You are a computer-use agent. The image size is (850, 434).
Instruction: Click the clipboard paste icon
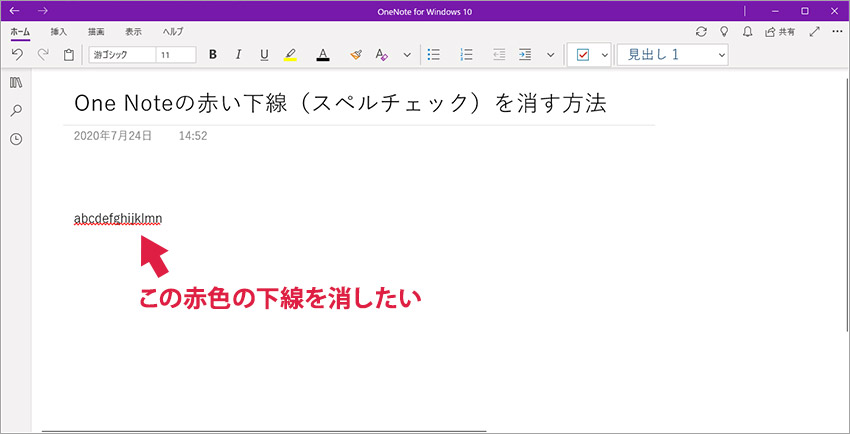68,55
